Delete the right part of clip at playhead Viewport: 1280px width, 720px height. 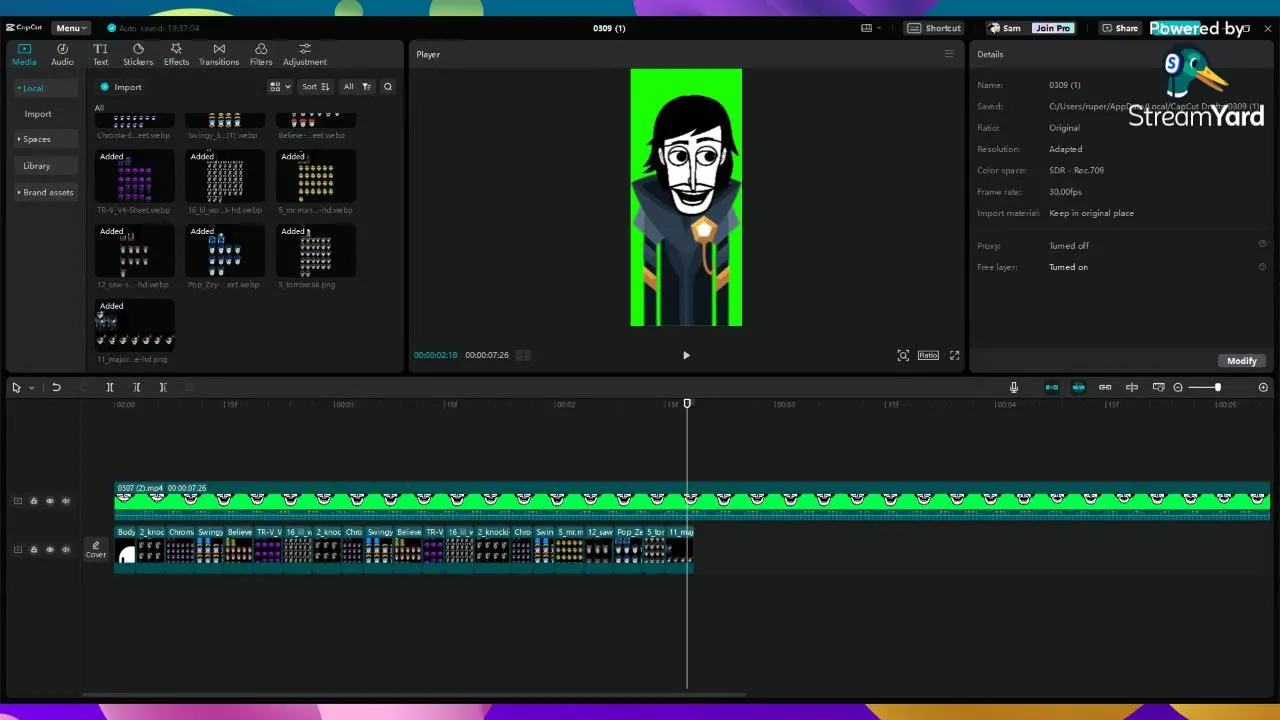tap(163, 387)
